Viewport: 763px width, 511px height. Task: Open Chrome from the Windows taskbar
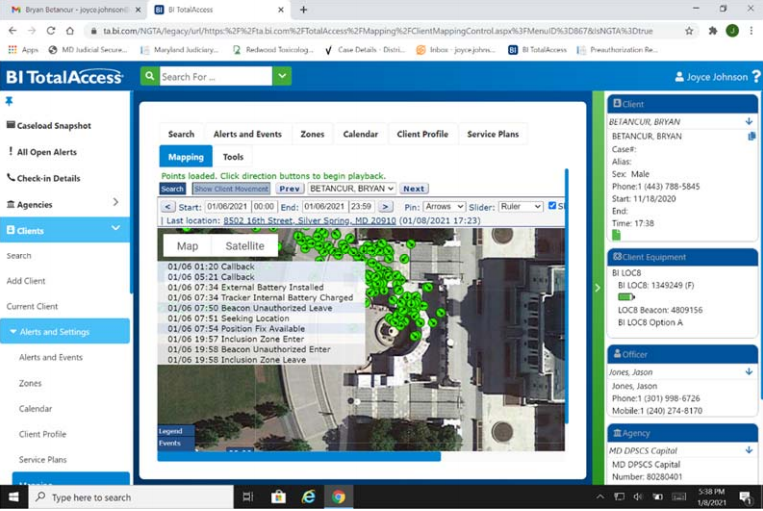click(338, 497)
